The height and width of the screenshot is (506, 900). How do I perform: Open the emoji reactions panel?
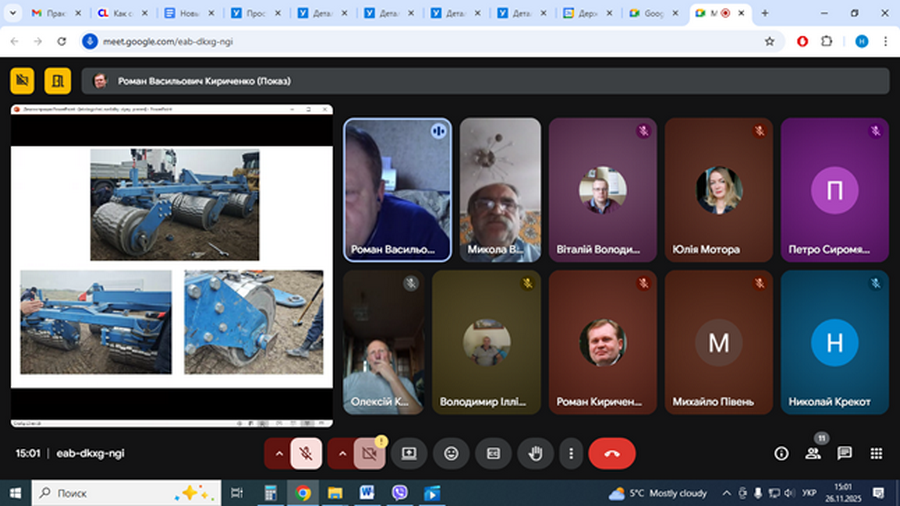pos(451,453)
